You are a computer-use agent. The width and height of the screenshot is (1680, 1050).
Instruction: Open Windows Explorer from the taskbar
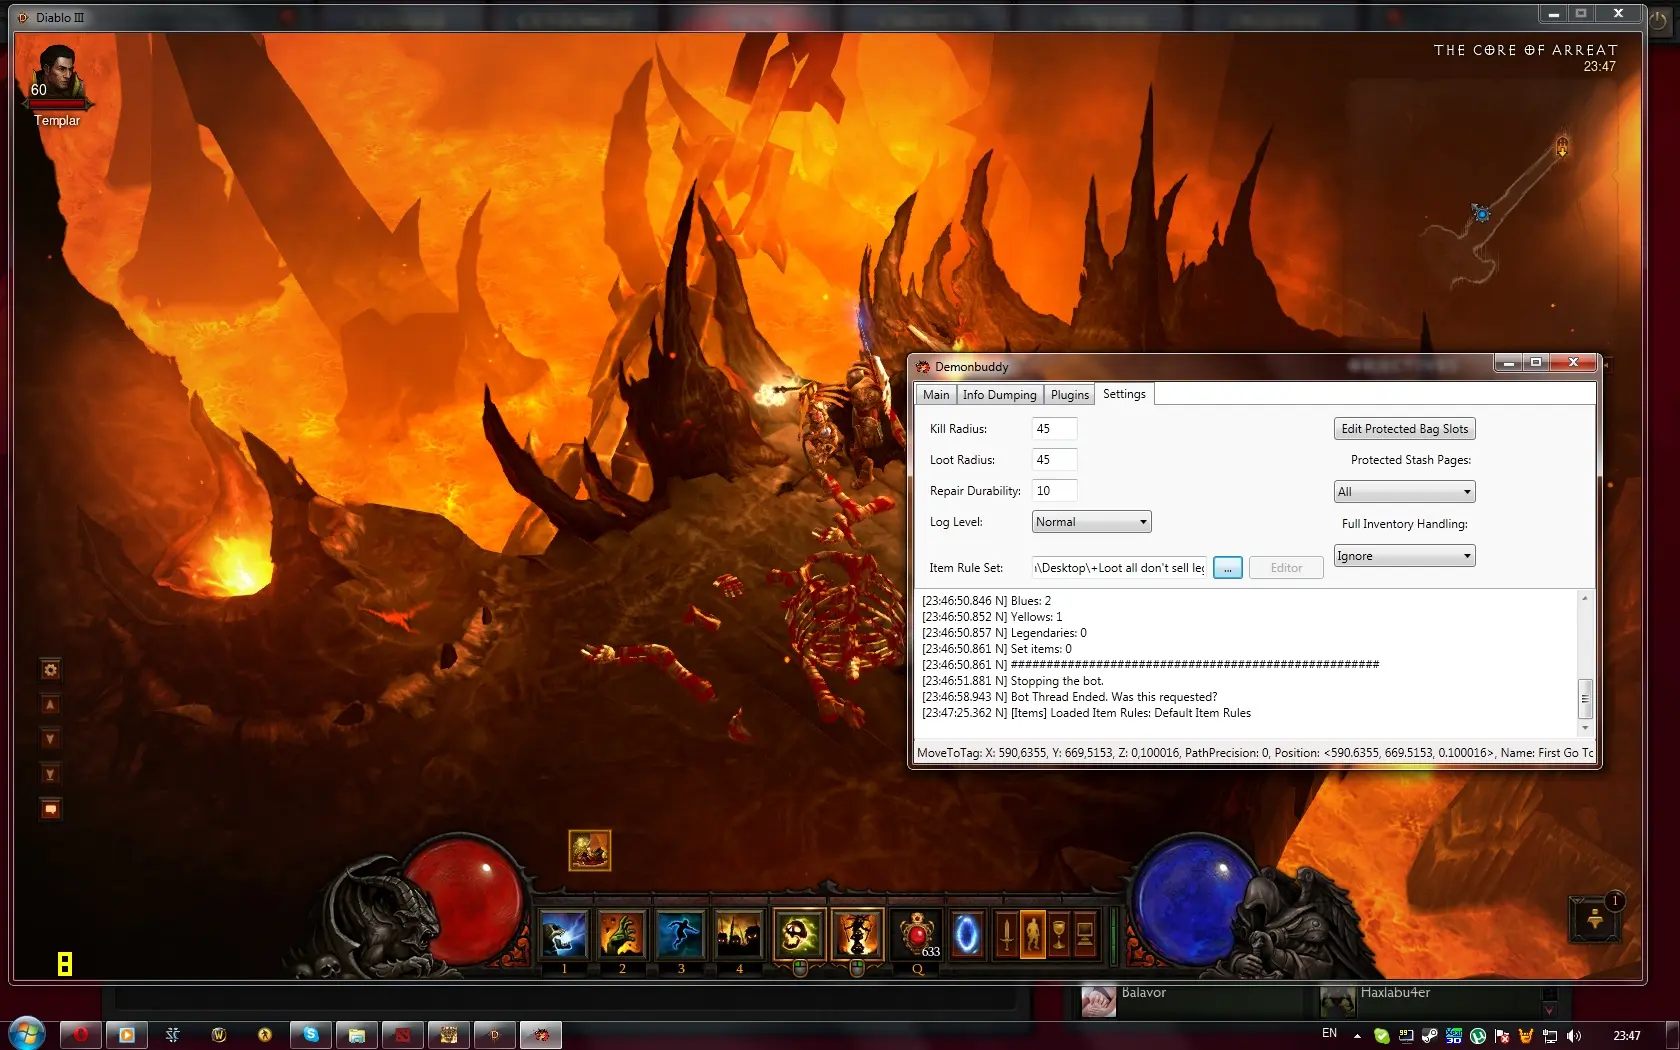click(357, 1035)
